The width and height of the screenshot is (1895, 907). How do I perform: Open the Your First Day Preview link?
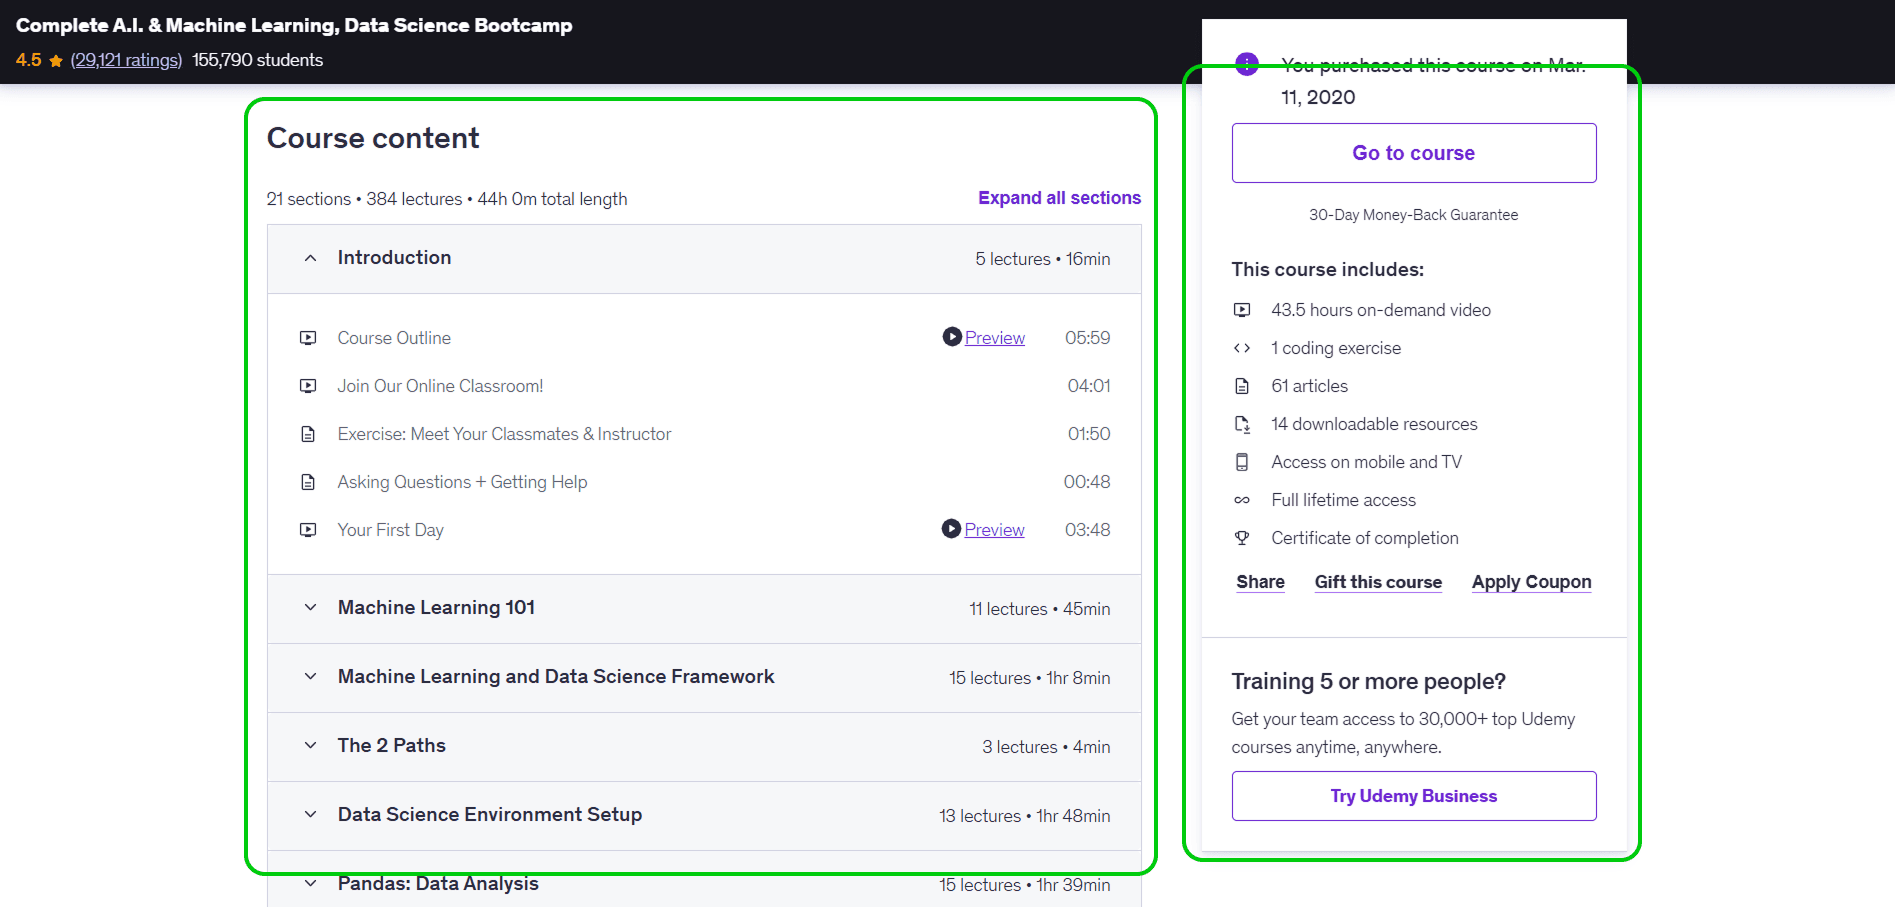(x=994, y=530)
